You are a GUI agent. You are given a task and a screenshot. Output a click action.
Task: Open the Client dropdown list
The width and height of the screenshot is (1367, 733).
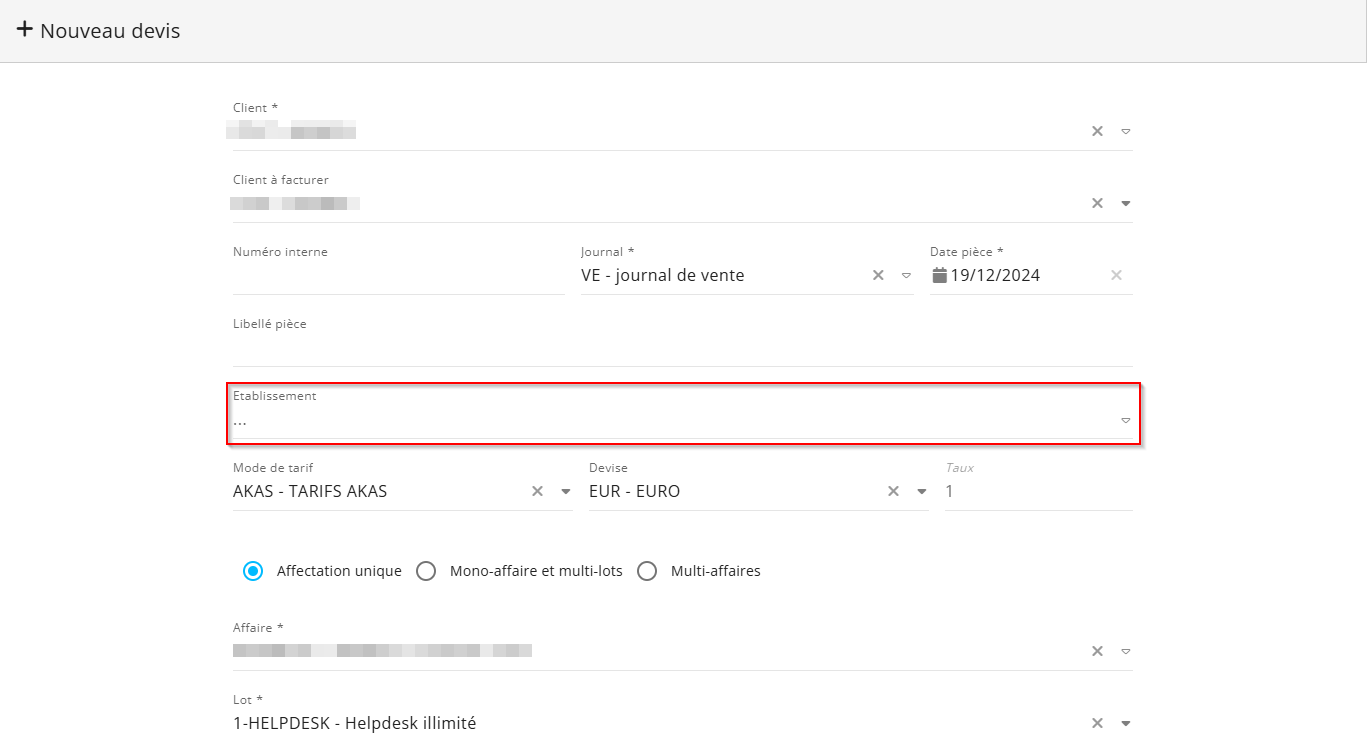[1125, 131]
